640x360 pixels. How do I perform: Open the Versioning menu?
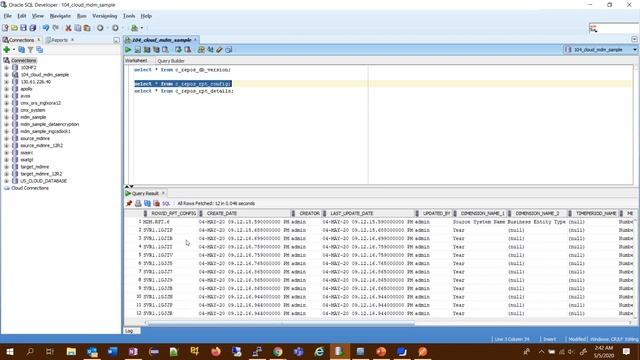point(104,16)
